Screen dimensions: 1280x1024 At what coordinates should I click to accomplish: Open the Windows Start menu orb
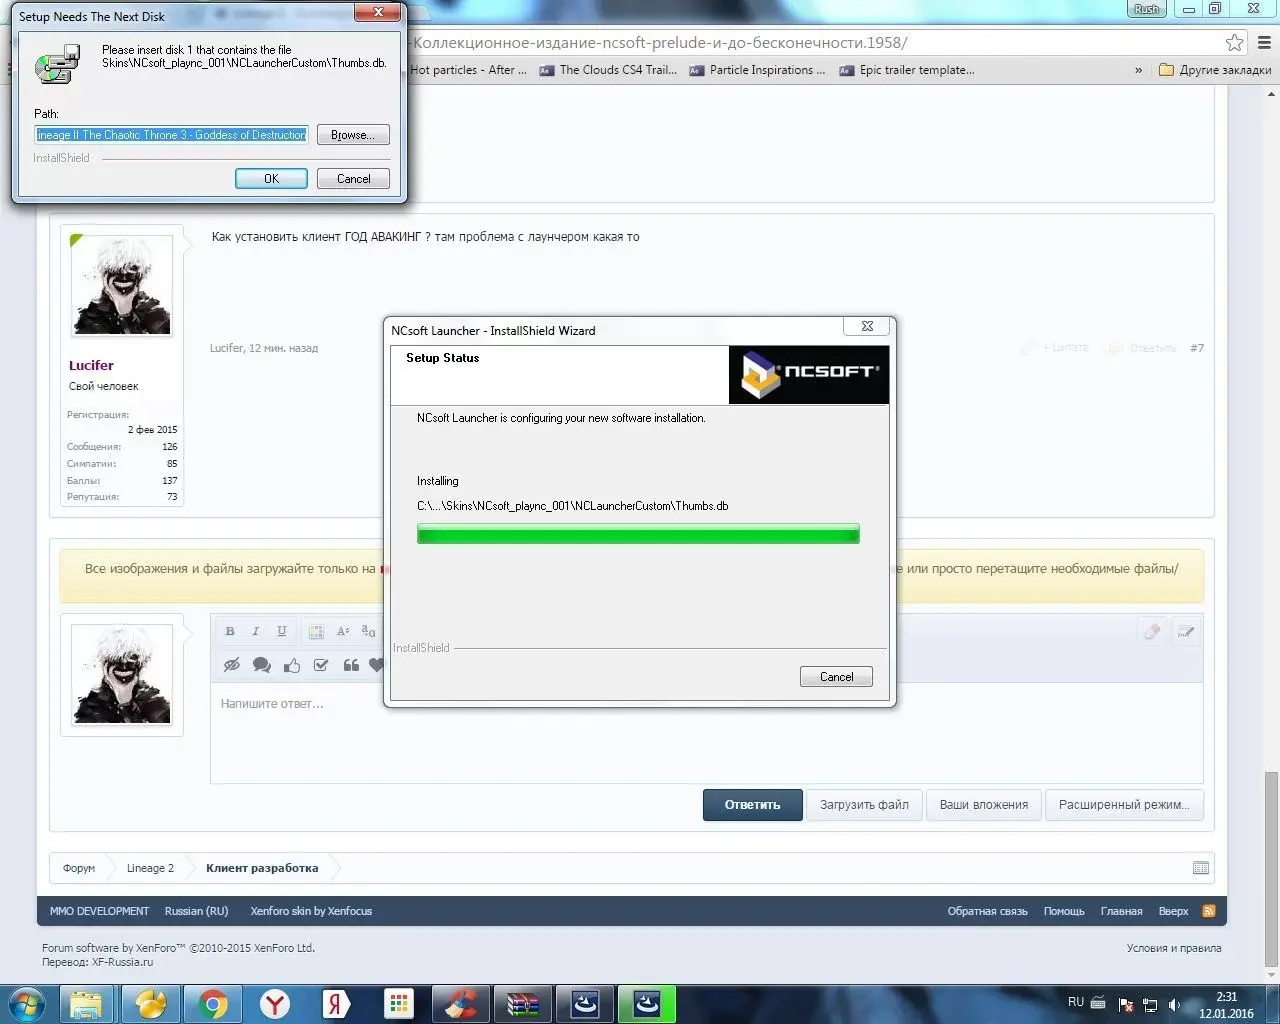point(27,1004)
